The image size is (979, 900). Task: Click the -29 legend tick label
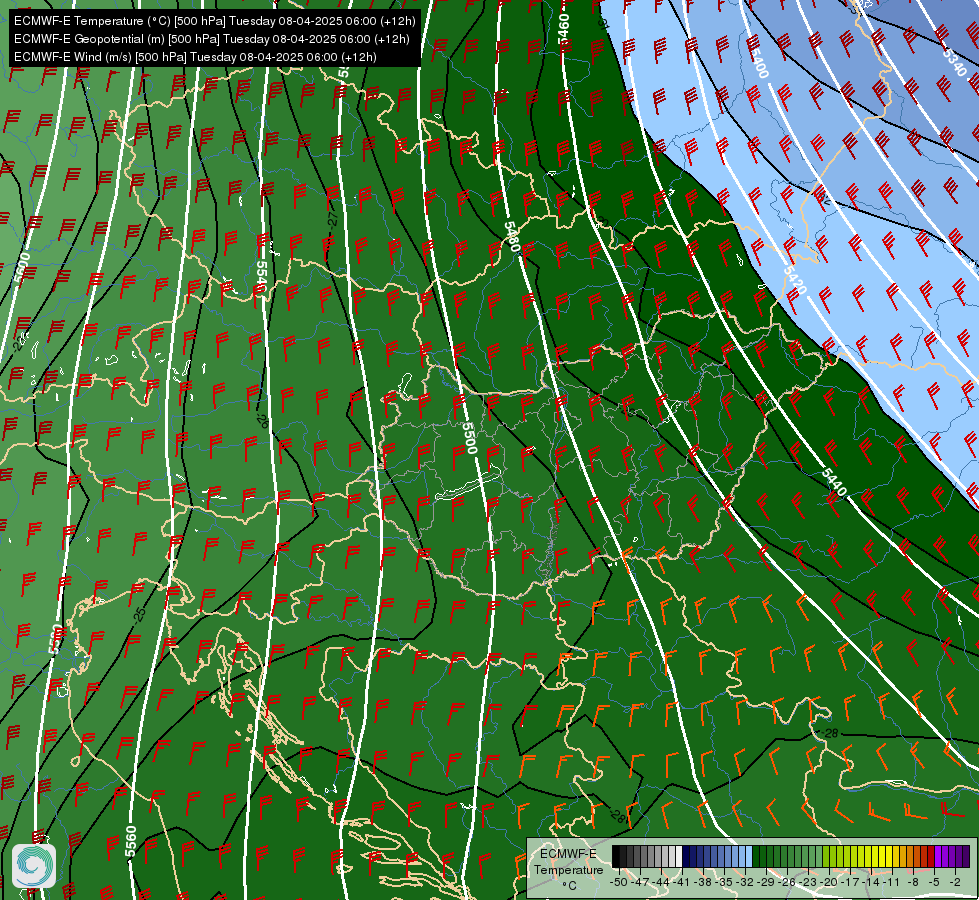766,882
